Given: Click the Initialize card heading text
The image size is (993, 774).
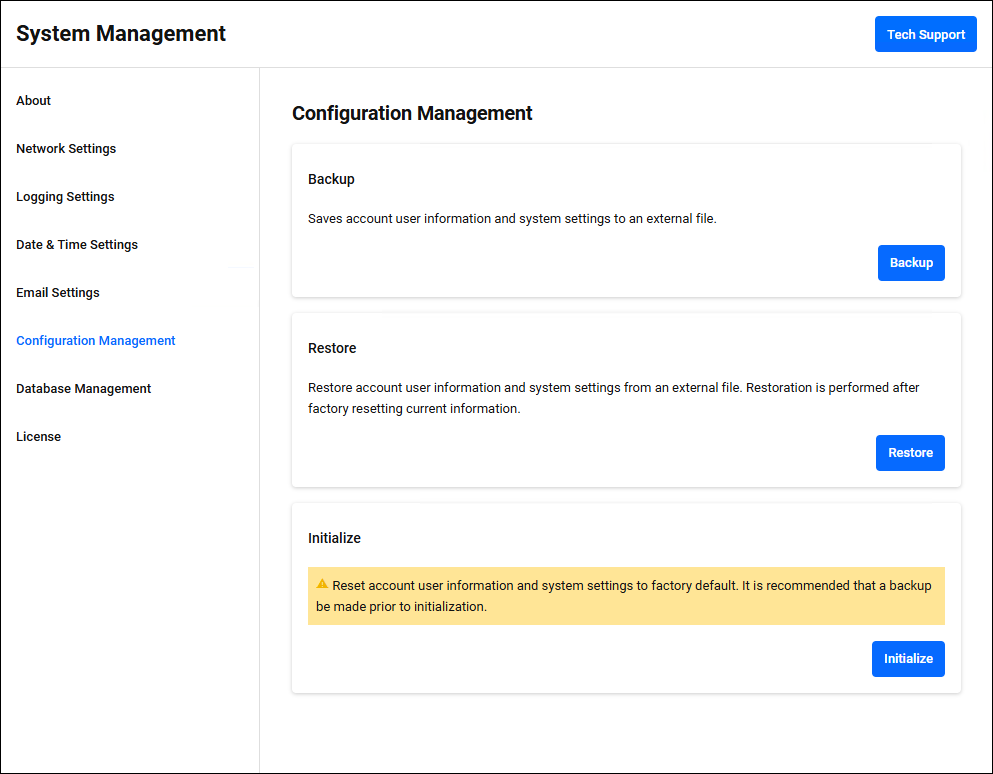Looking at the screenshot, I should (x=334, y=538).
